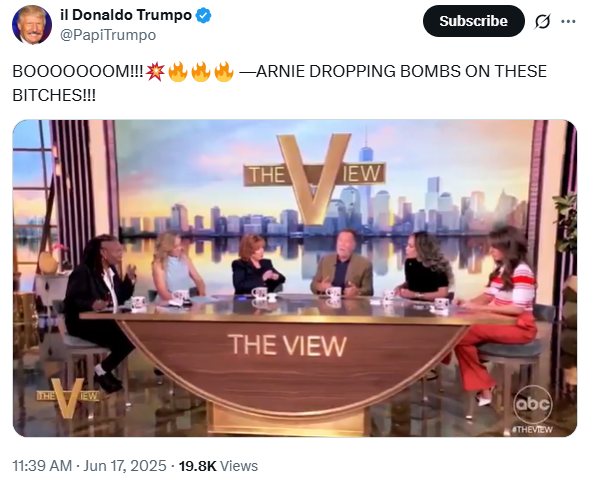Viewport: 590px width, 479px height.
Task: Open the Grok slashed-circle icon
Action: tap(542, 21)
